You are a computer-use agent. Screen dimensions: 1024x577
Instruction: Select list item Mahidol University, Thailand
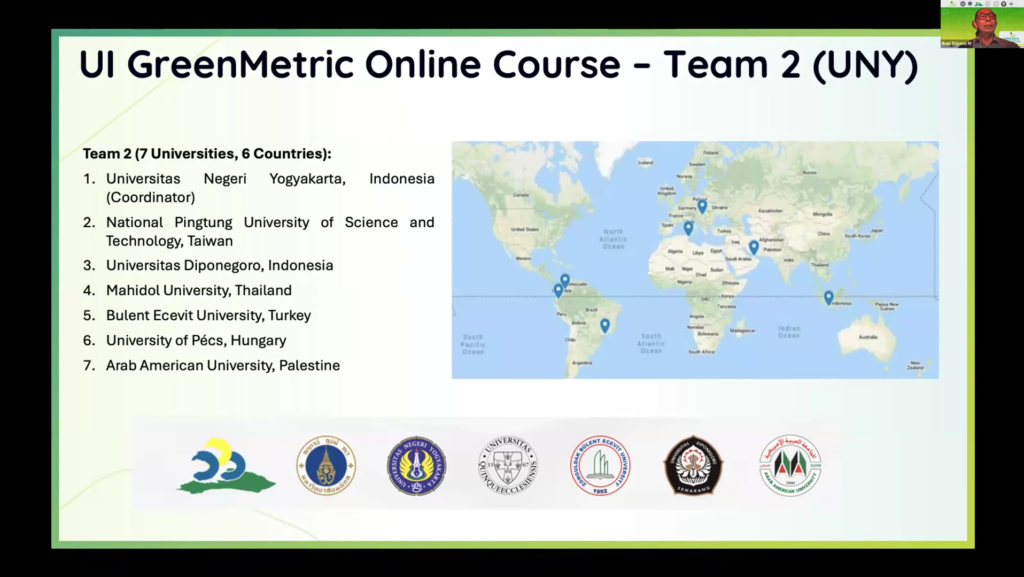click(198, 291)
